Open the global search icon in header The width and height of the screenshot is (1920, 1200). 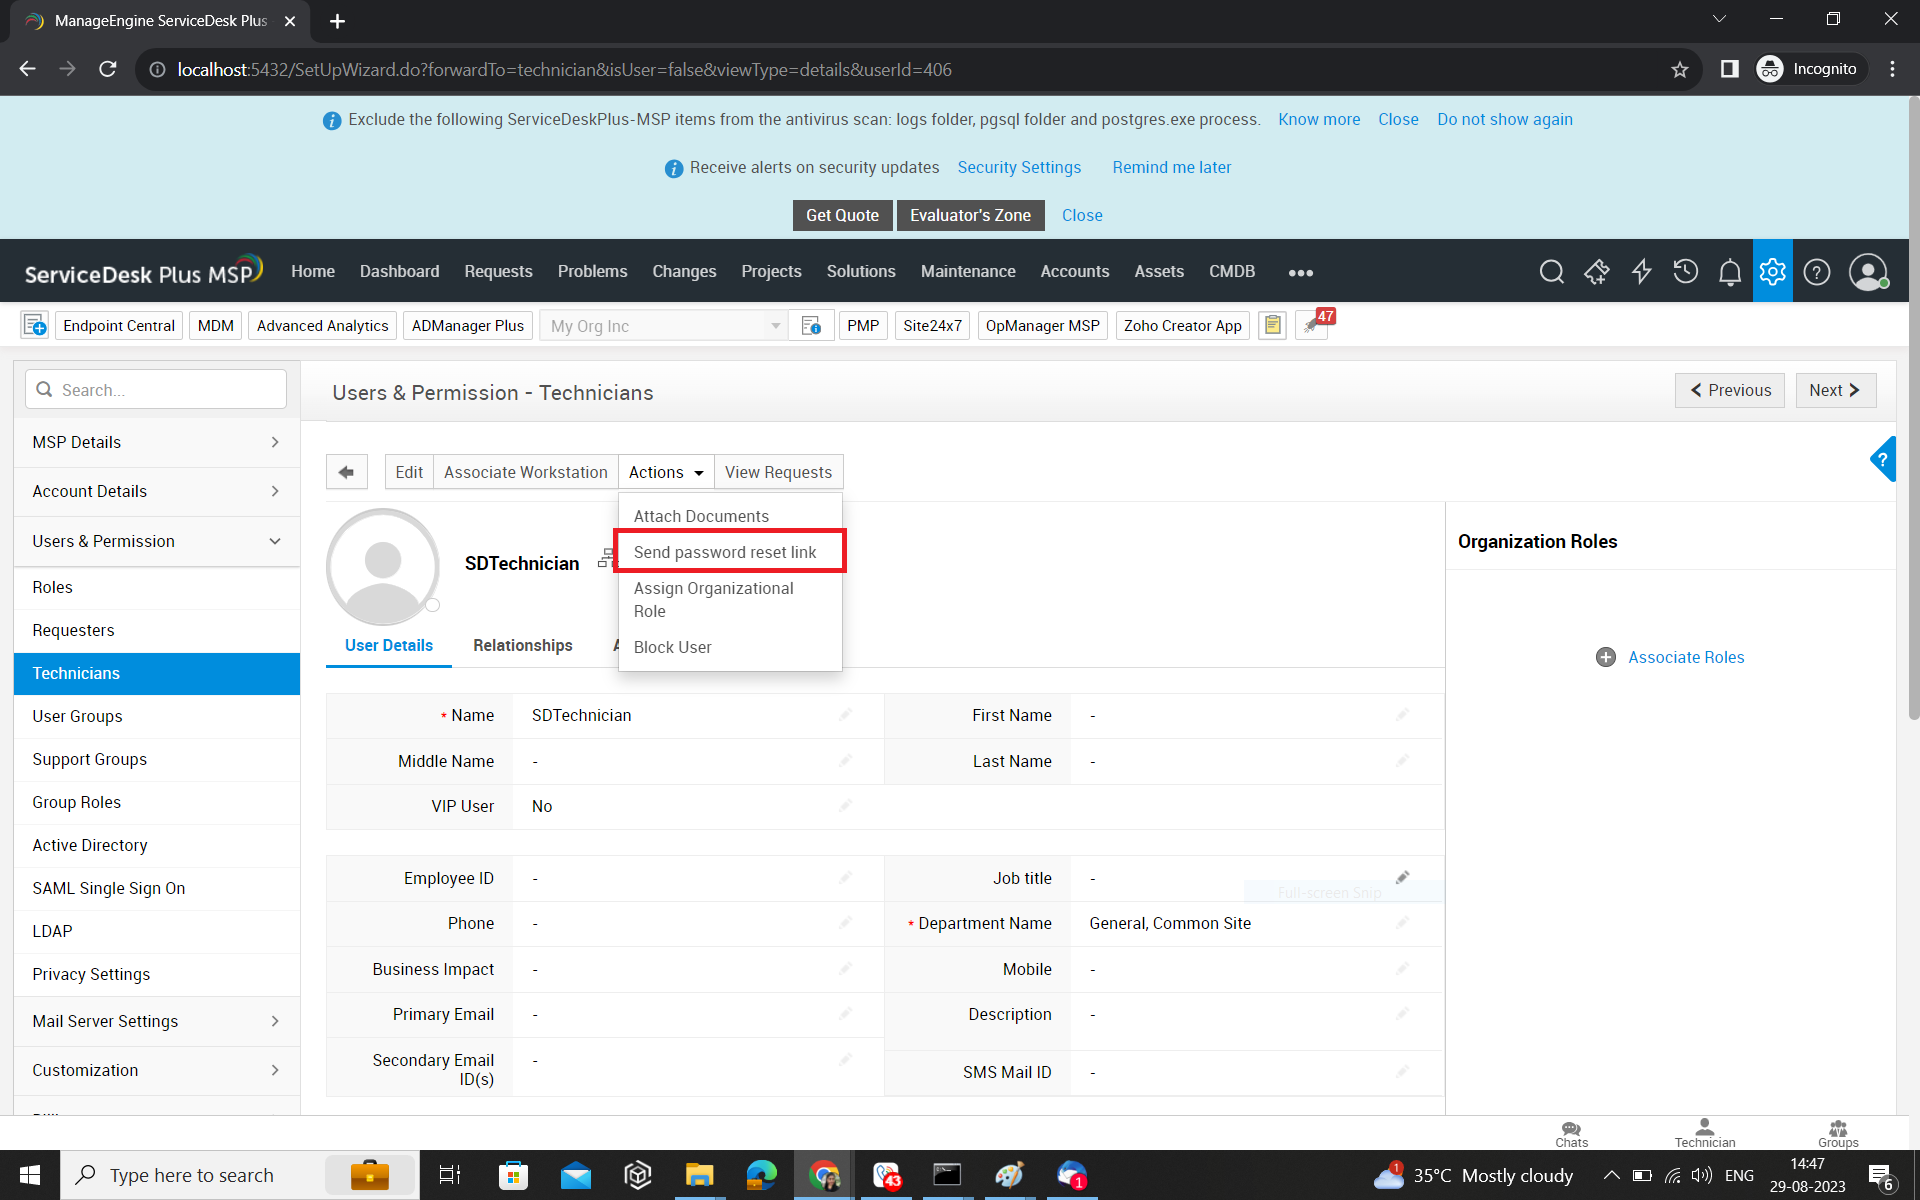tap(1551, 271)
